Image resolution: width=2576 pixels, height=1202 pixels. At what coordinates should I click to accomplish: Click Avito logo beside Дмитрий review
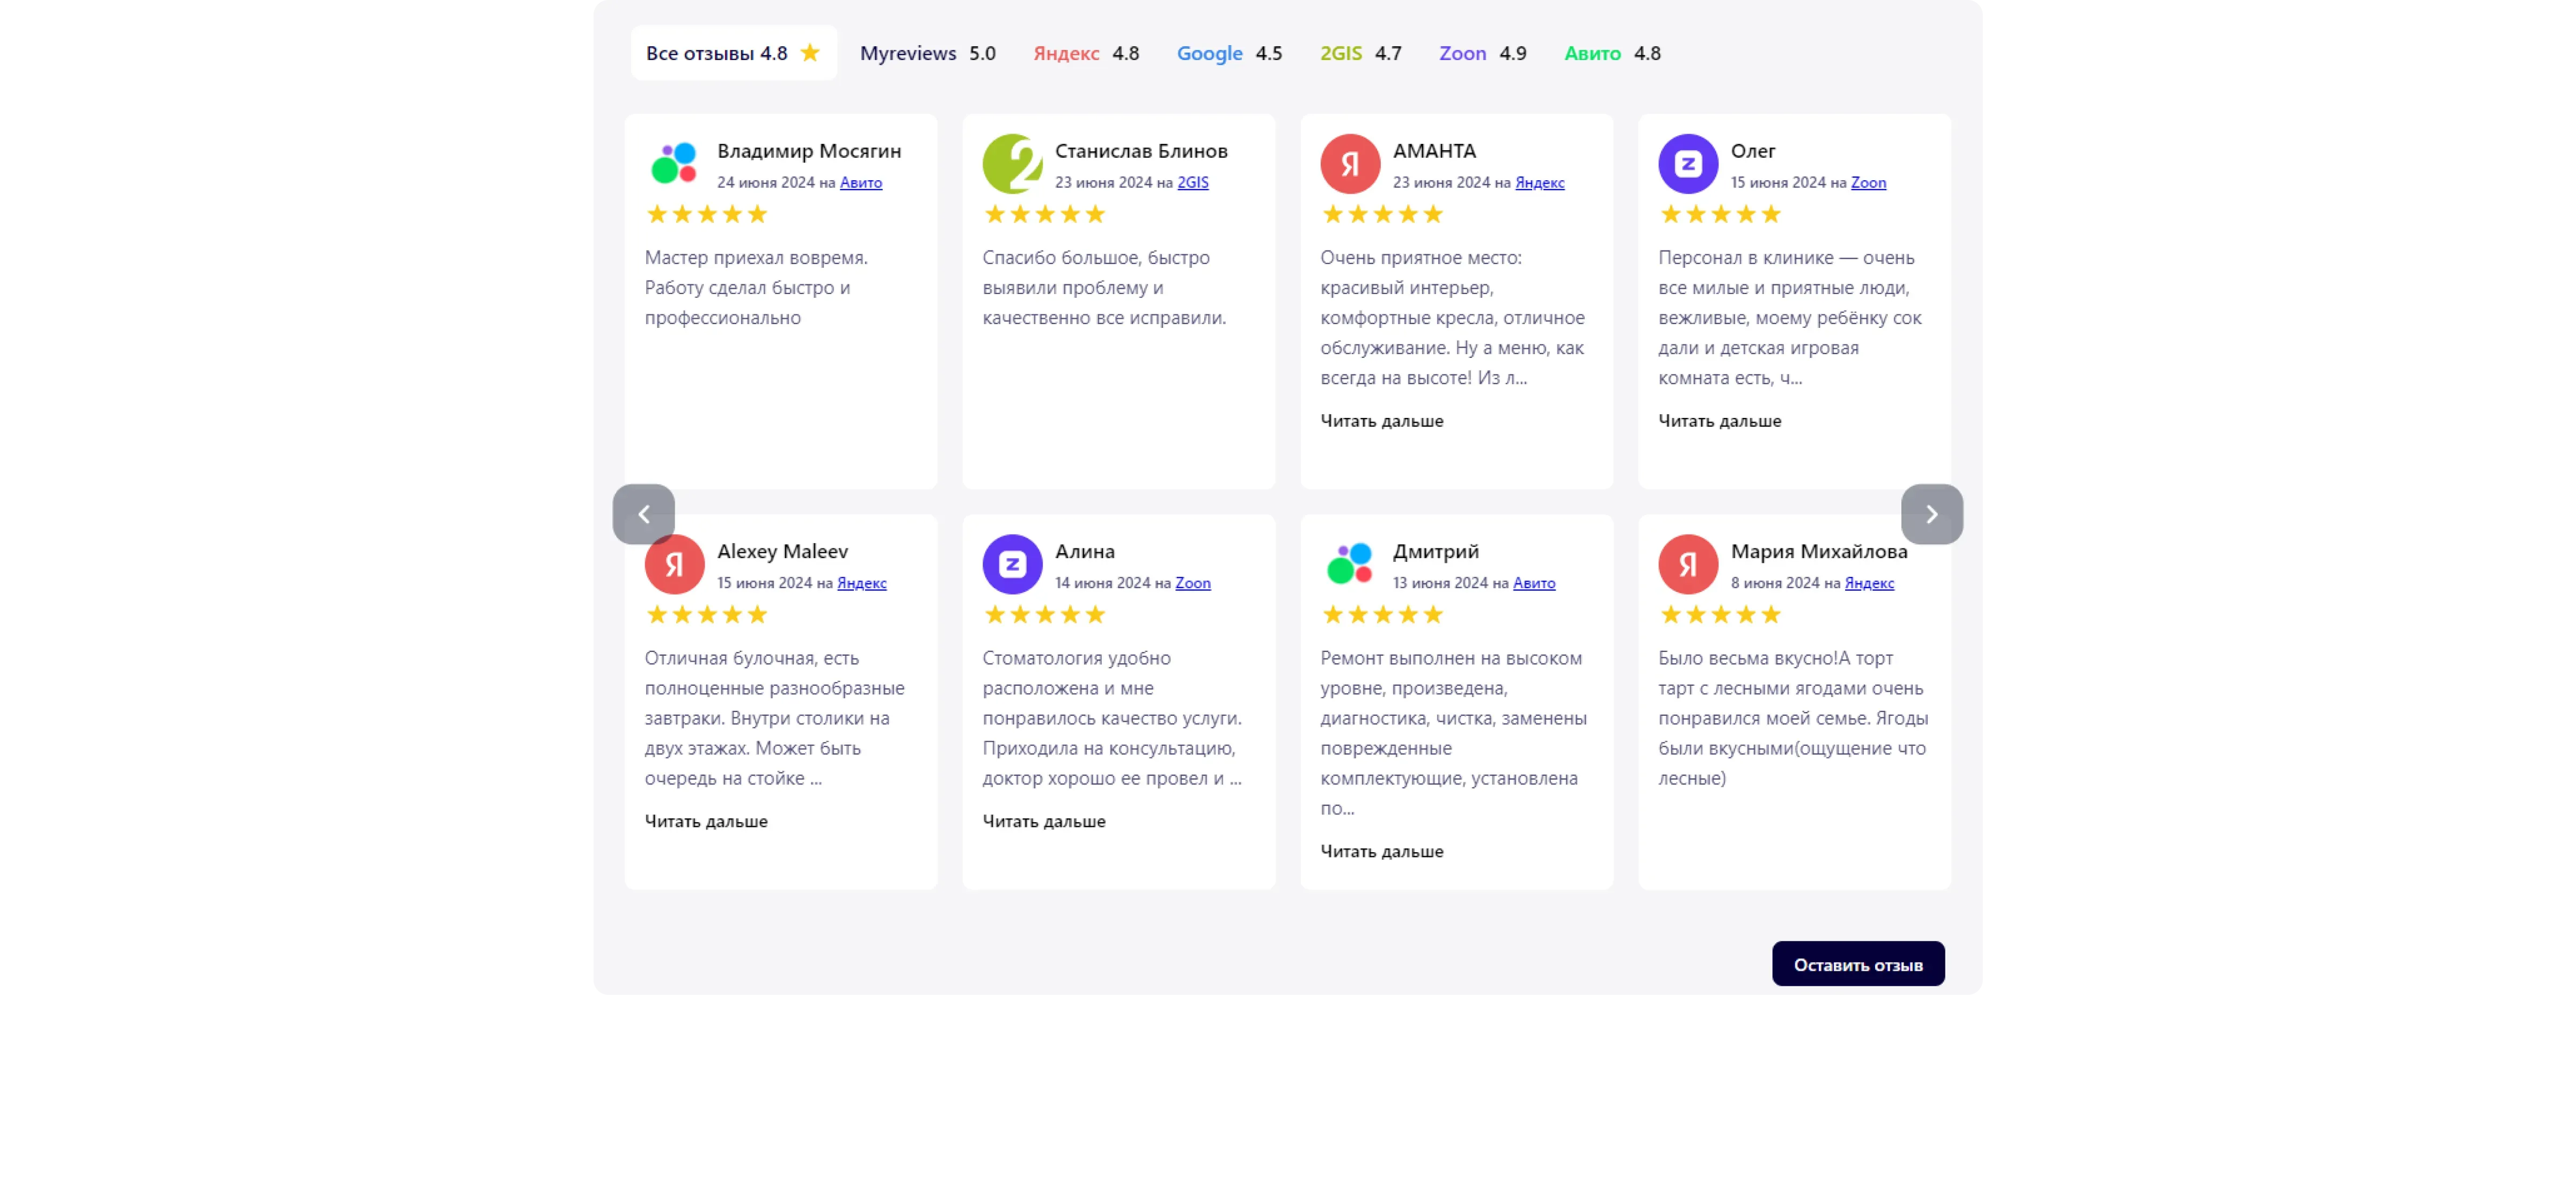tap(1350, 564)
